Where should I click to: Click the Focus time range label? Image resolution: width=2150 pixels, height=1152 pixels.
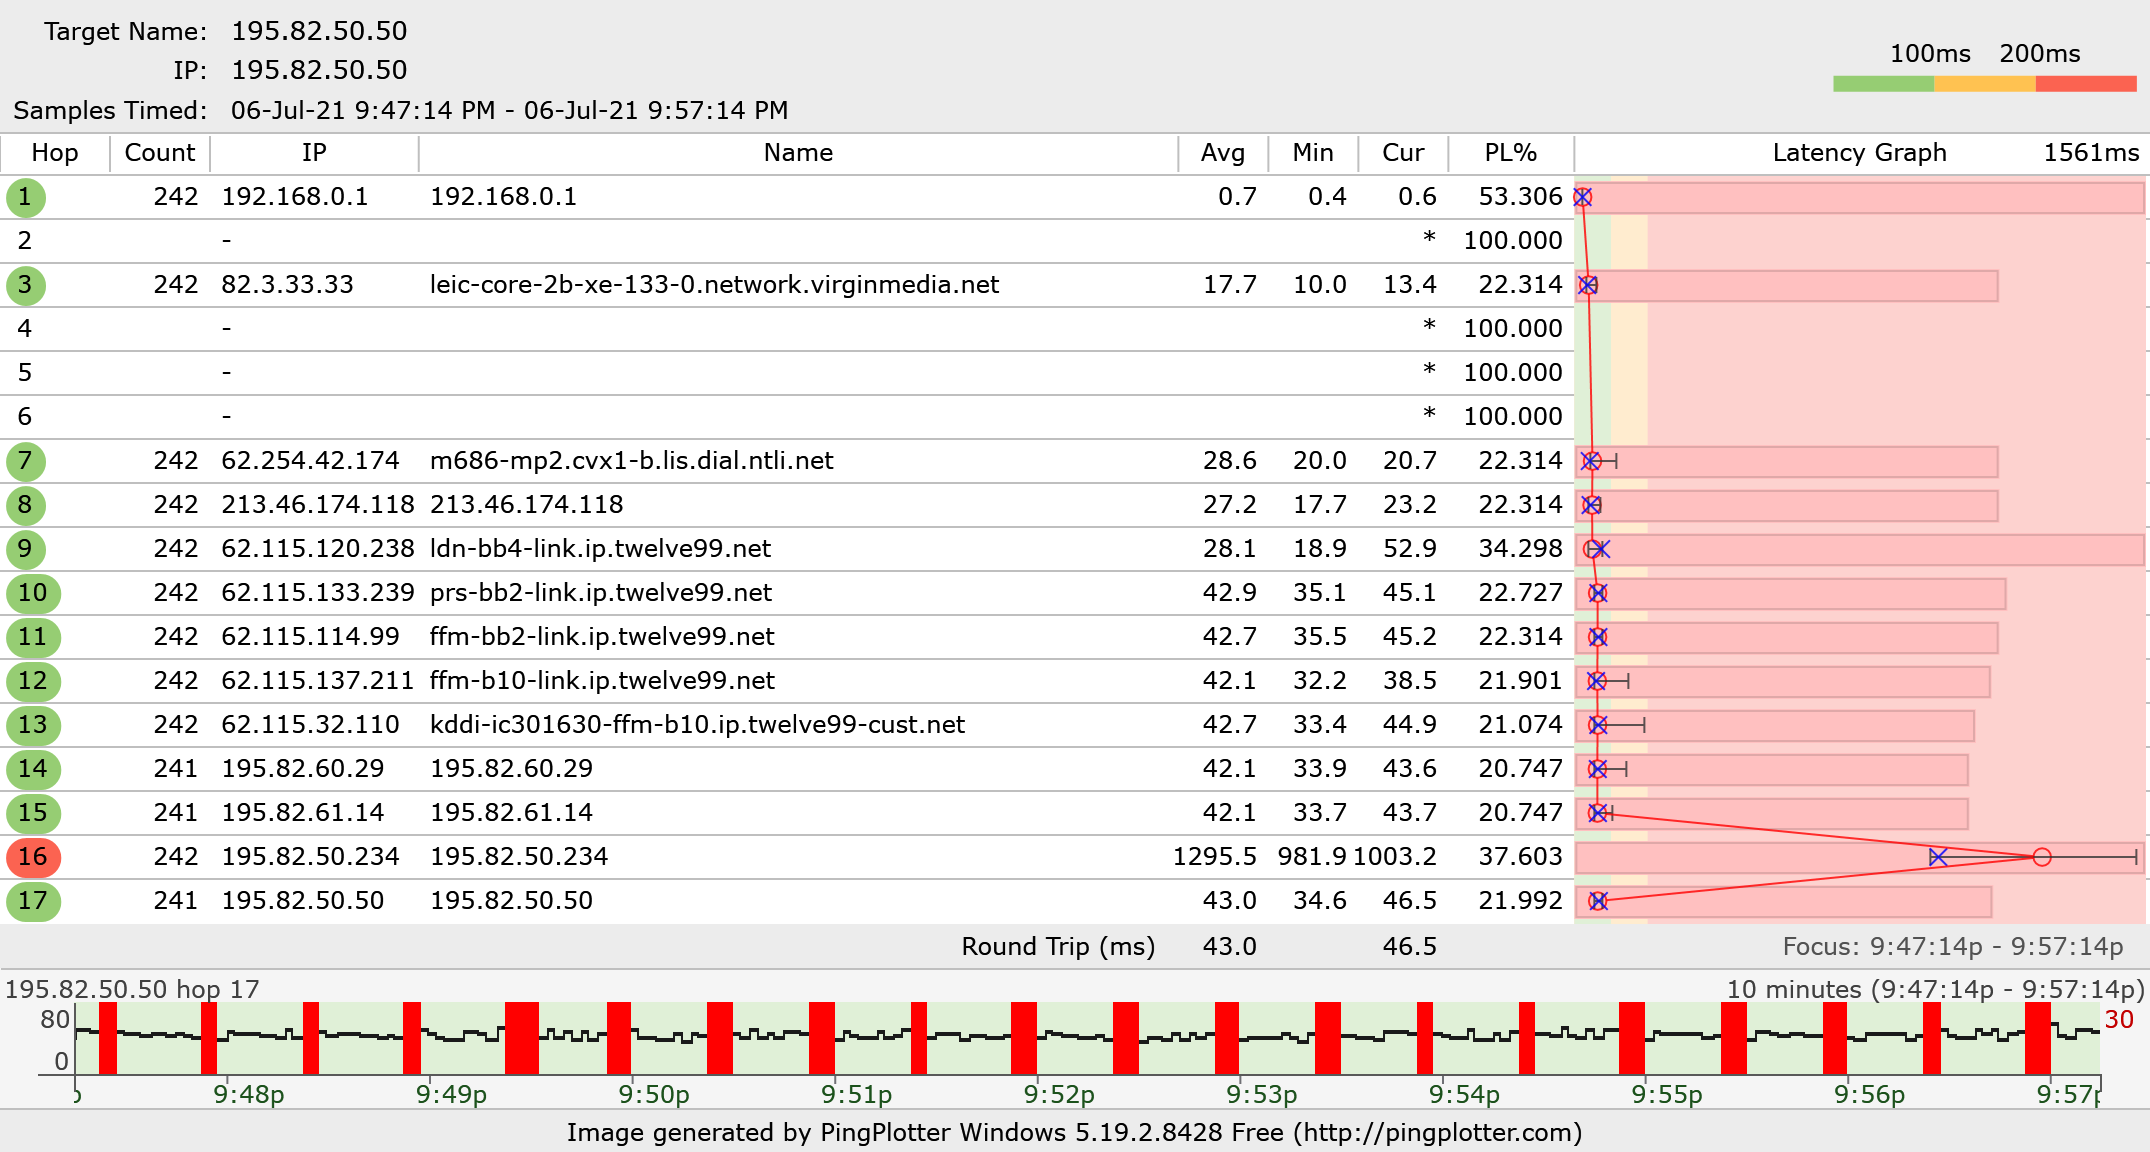point(1952,947)
